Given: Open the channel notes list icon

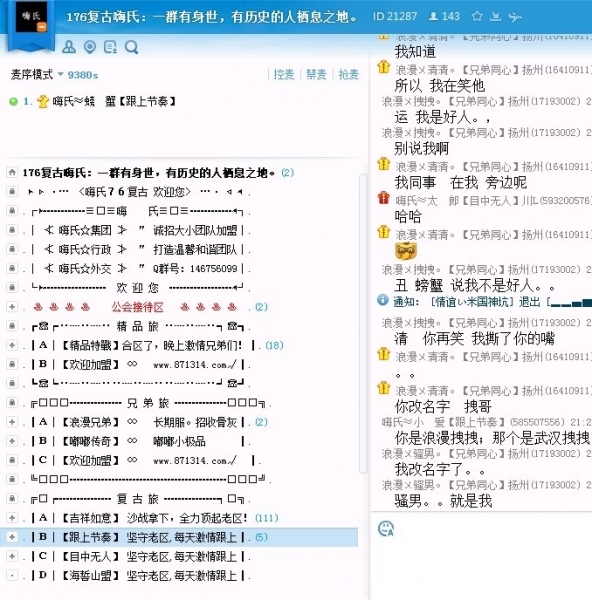Looking at the screenshot, I should [110, 47].
